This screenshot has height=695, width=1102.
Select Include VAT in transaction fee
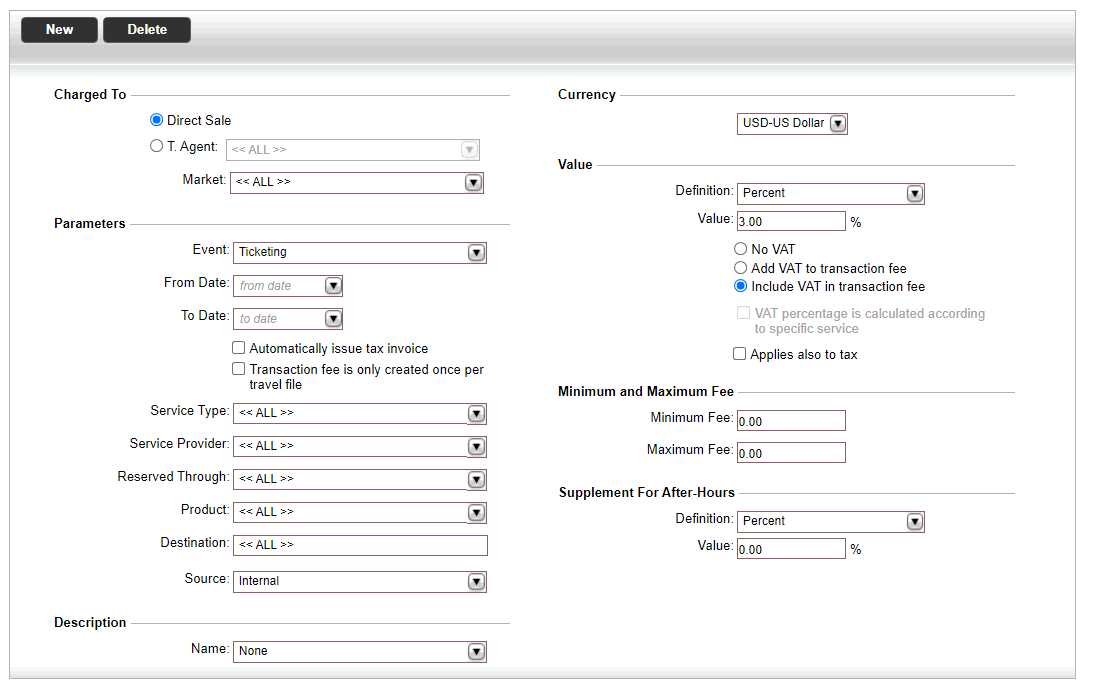pyautogui.click(x=741, y=286)
